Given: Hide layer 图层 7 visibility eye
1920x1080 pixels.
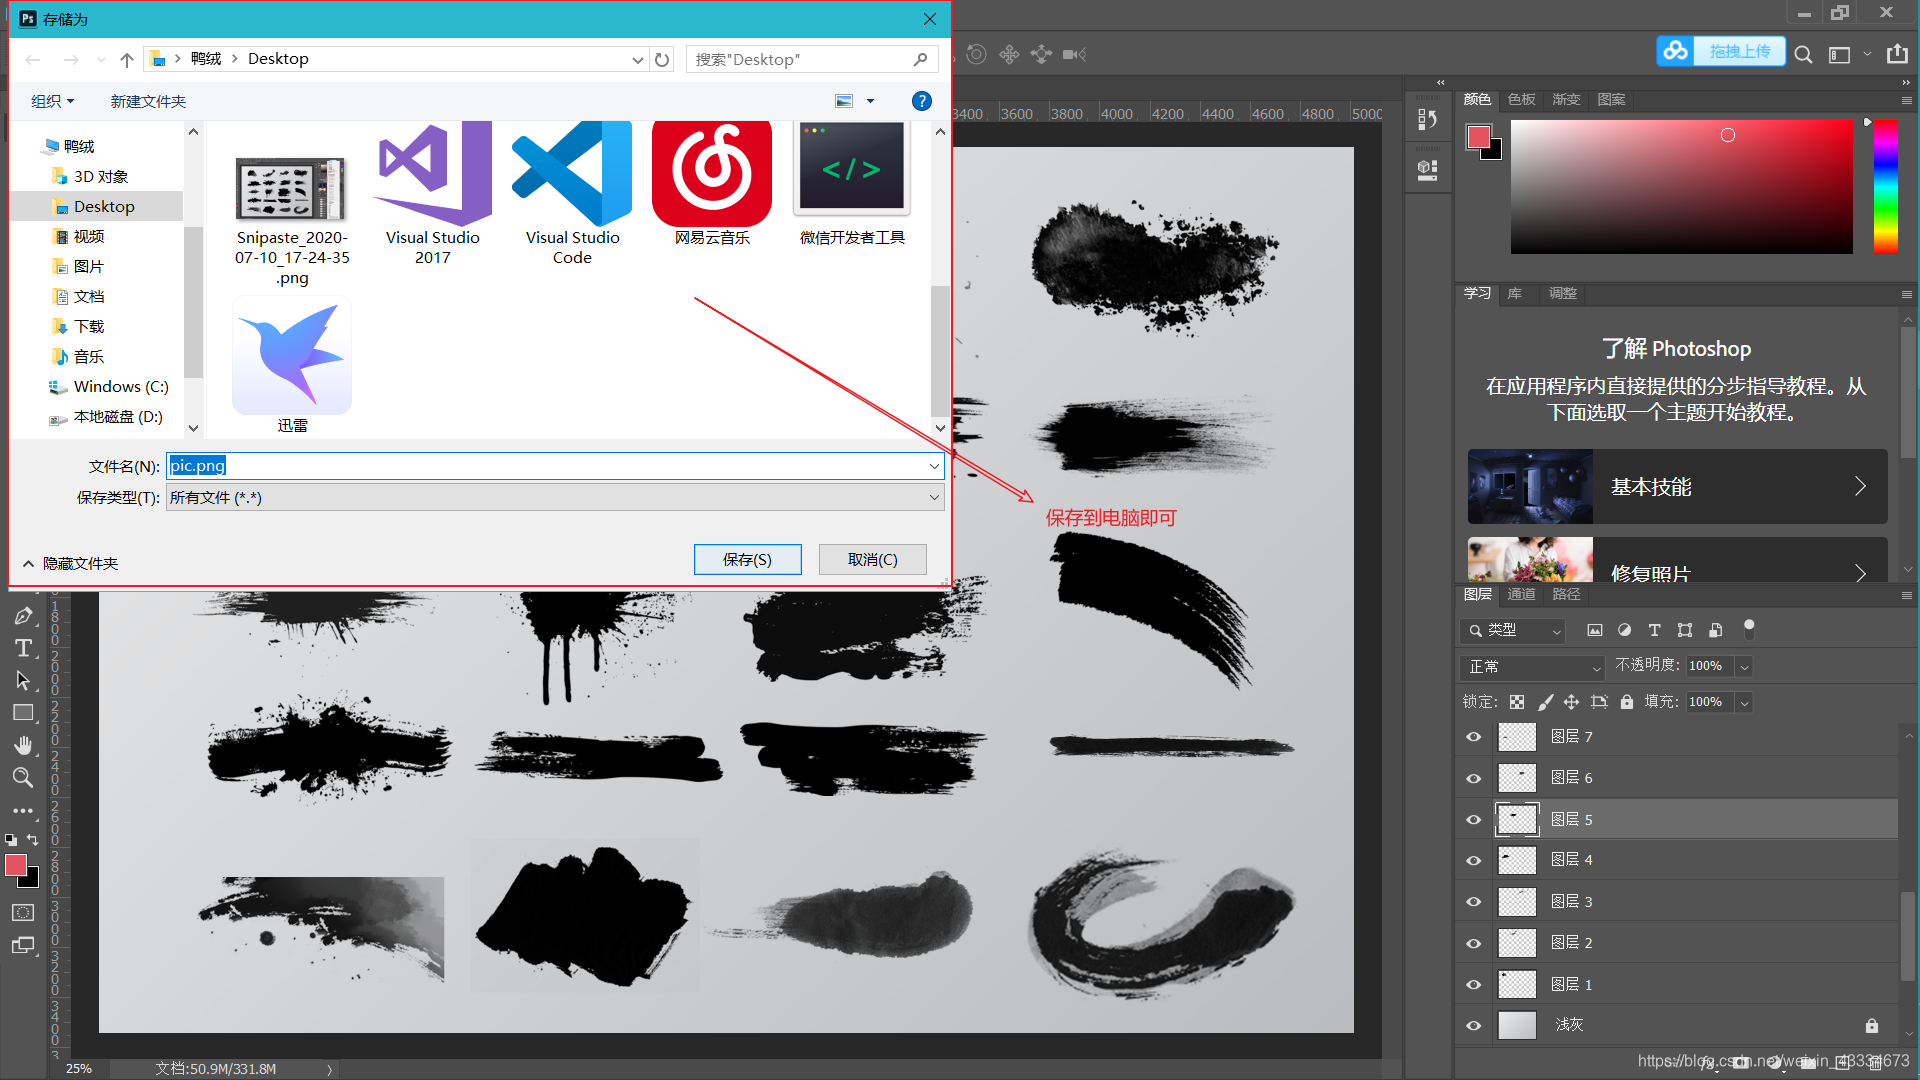Looking at the screenshot, I should point(1473,737).
